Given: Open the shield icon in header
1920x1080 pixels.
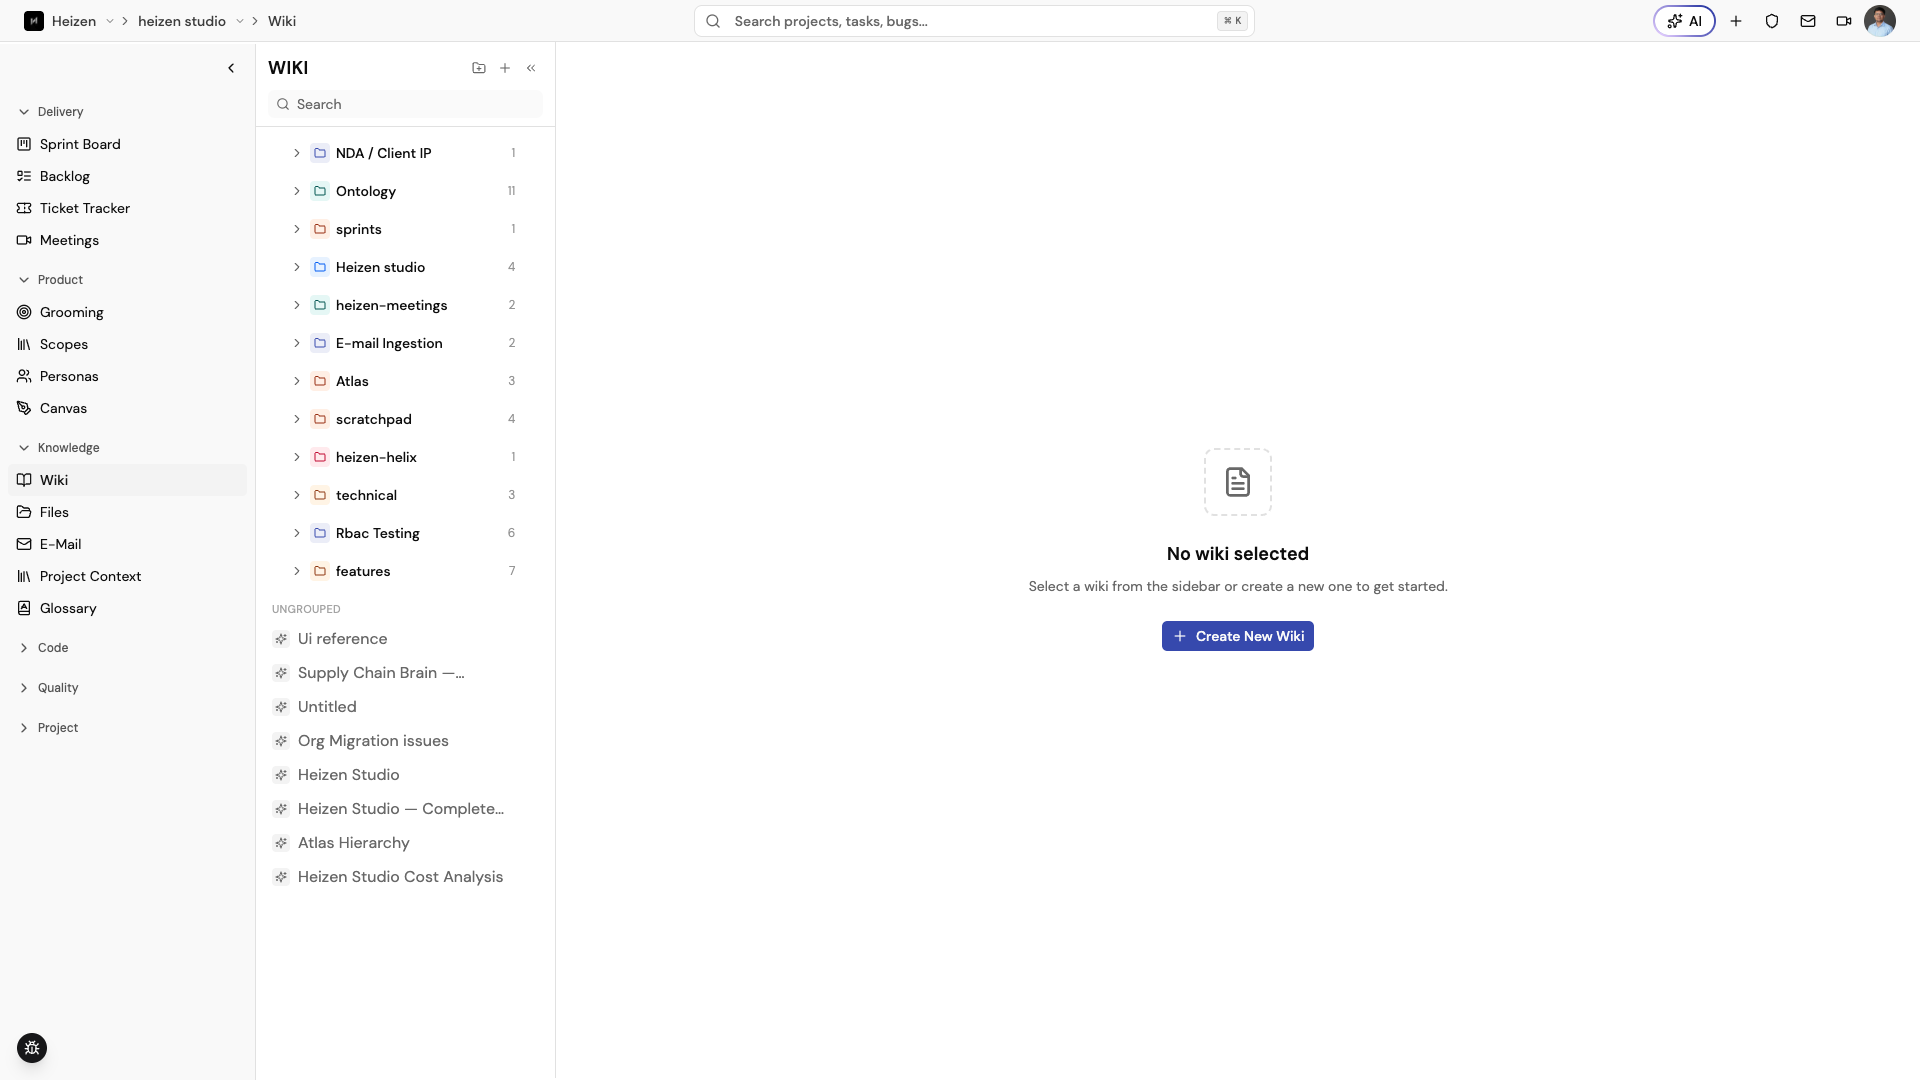Looking at the screenshot, I should (1772, 21).
